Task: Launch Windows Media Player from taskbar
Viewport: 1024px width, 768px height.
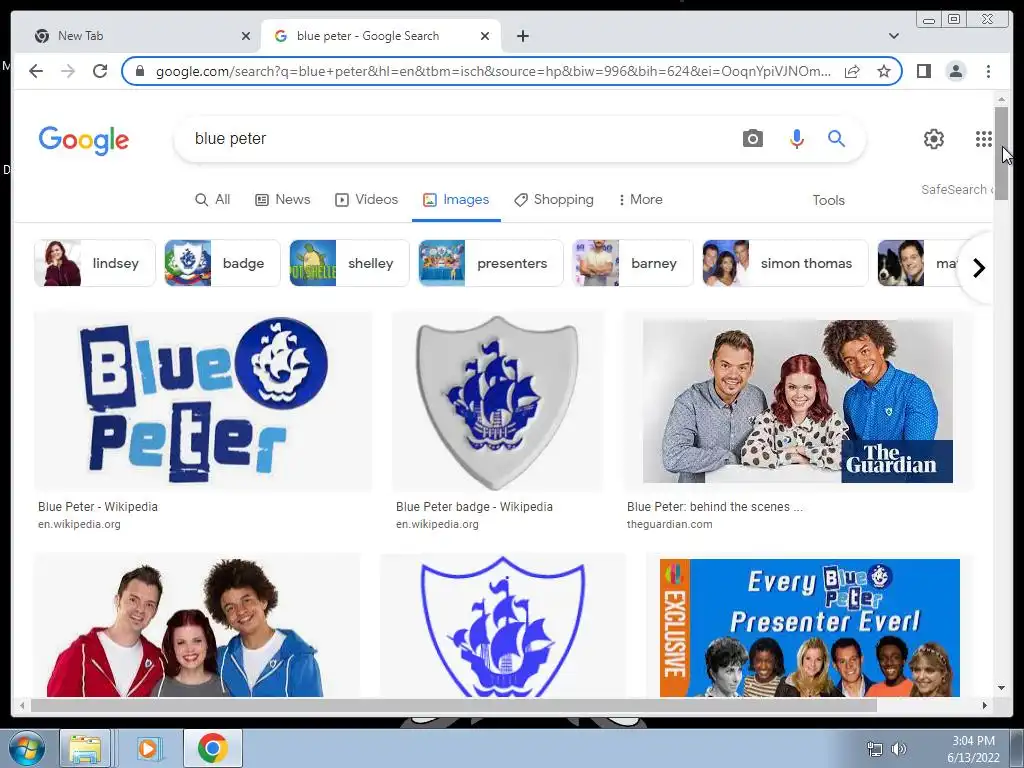Action: [x=148, y=748]
